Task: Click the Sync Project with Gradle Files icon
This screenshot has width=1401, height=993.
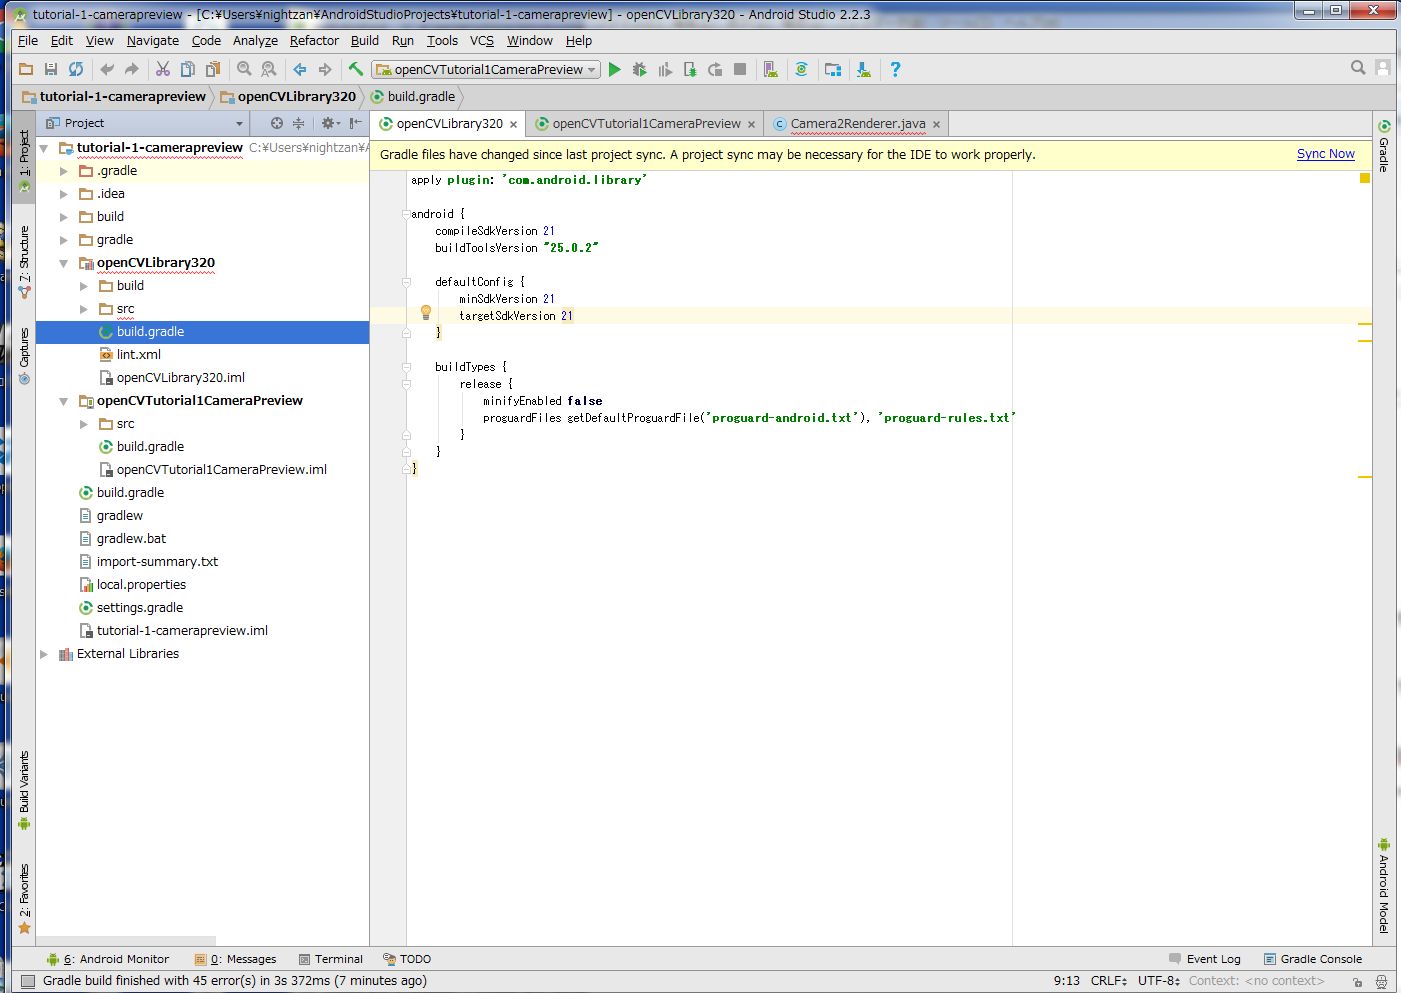Action: pos(801,69)
